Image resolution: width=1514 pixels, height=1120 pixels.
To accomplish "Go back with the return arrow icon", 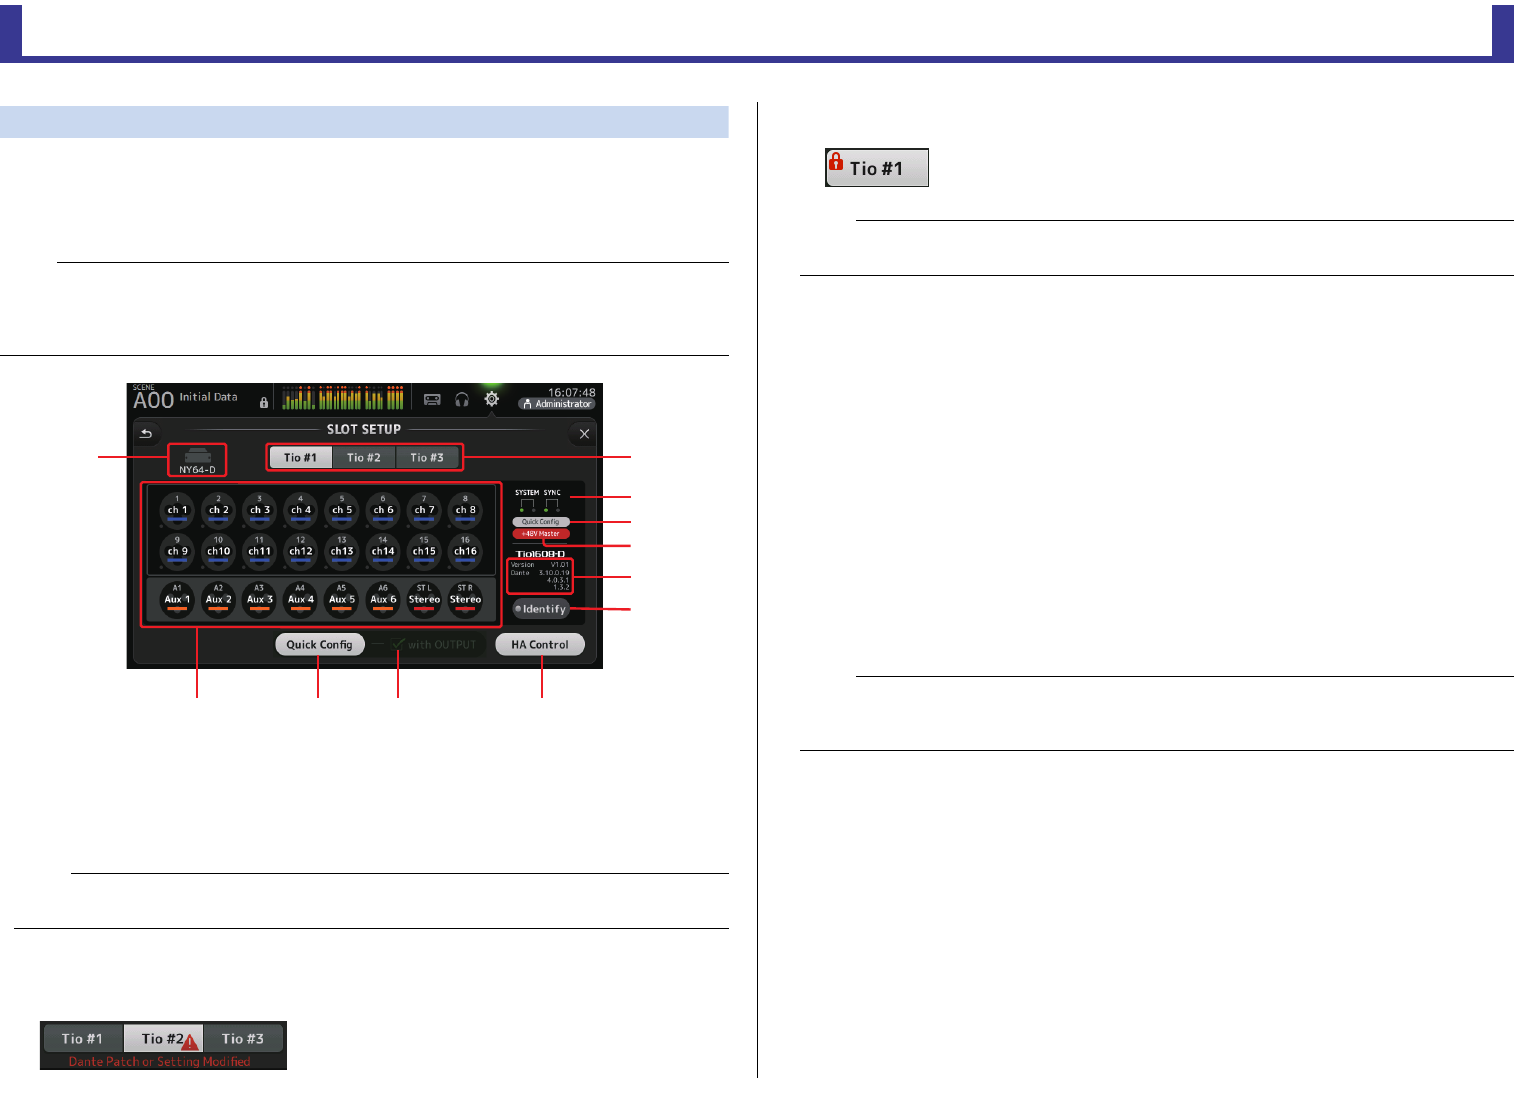I will click(146, 434).
